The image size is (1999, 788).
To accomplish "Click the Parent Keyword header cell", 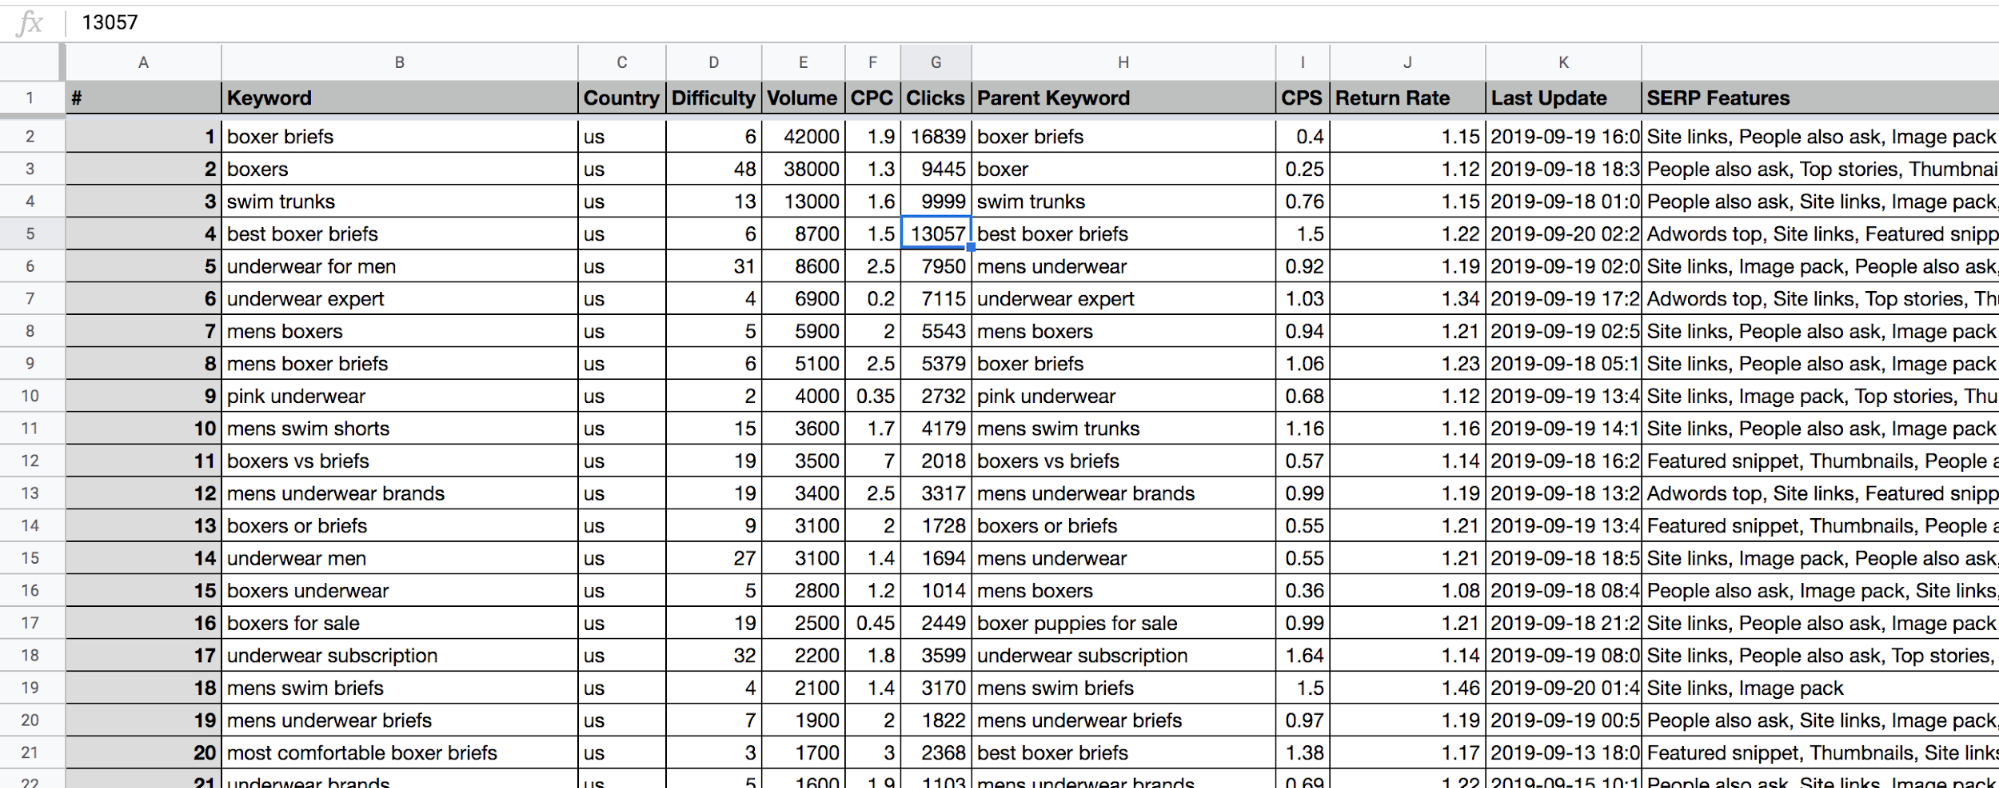I will click(x=1123, y=98).
